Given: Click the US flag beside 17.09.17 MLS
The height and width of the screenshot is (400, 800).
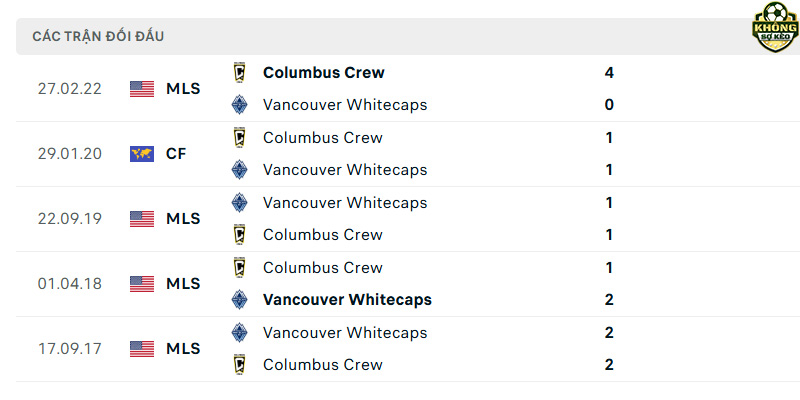Looking at the screenshot, I should click(142, 348).
